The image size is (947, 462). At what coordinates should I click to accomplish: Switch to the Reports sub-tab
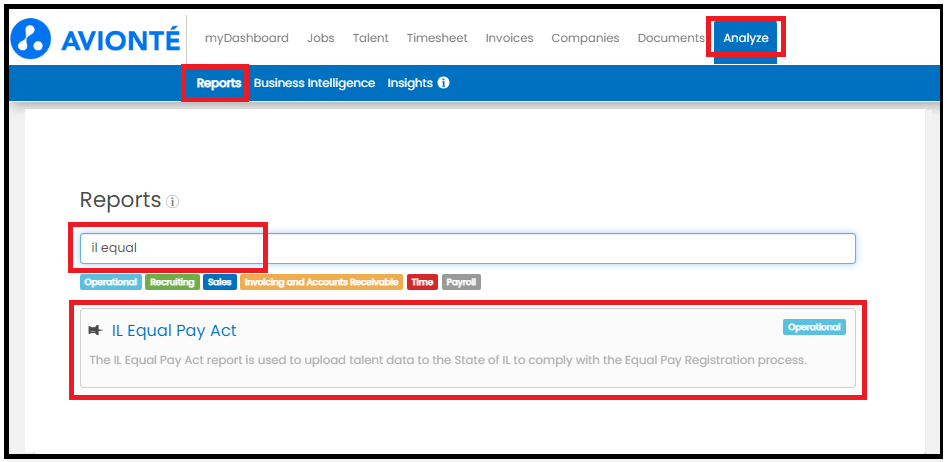[x=219, y=83]
